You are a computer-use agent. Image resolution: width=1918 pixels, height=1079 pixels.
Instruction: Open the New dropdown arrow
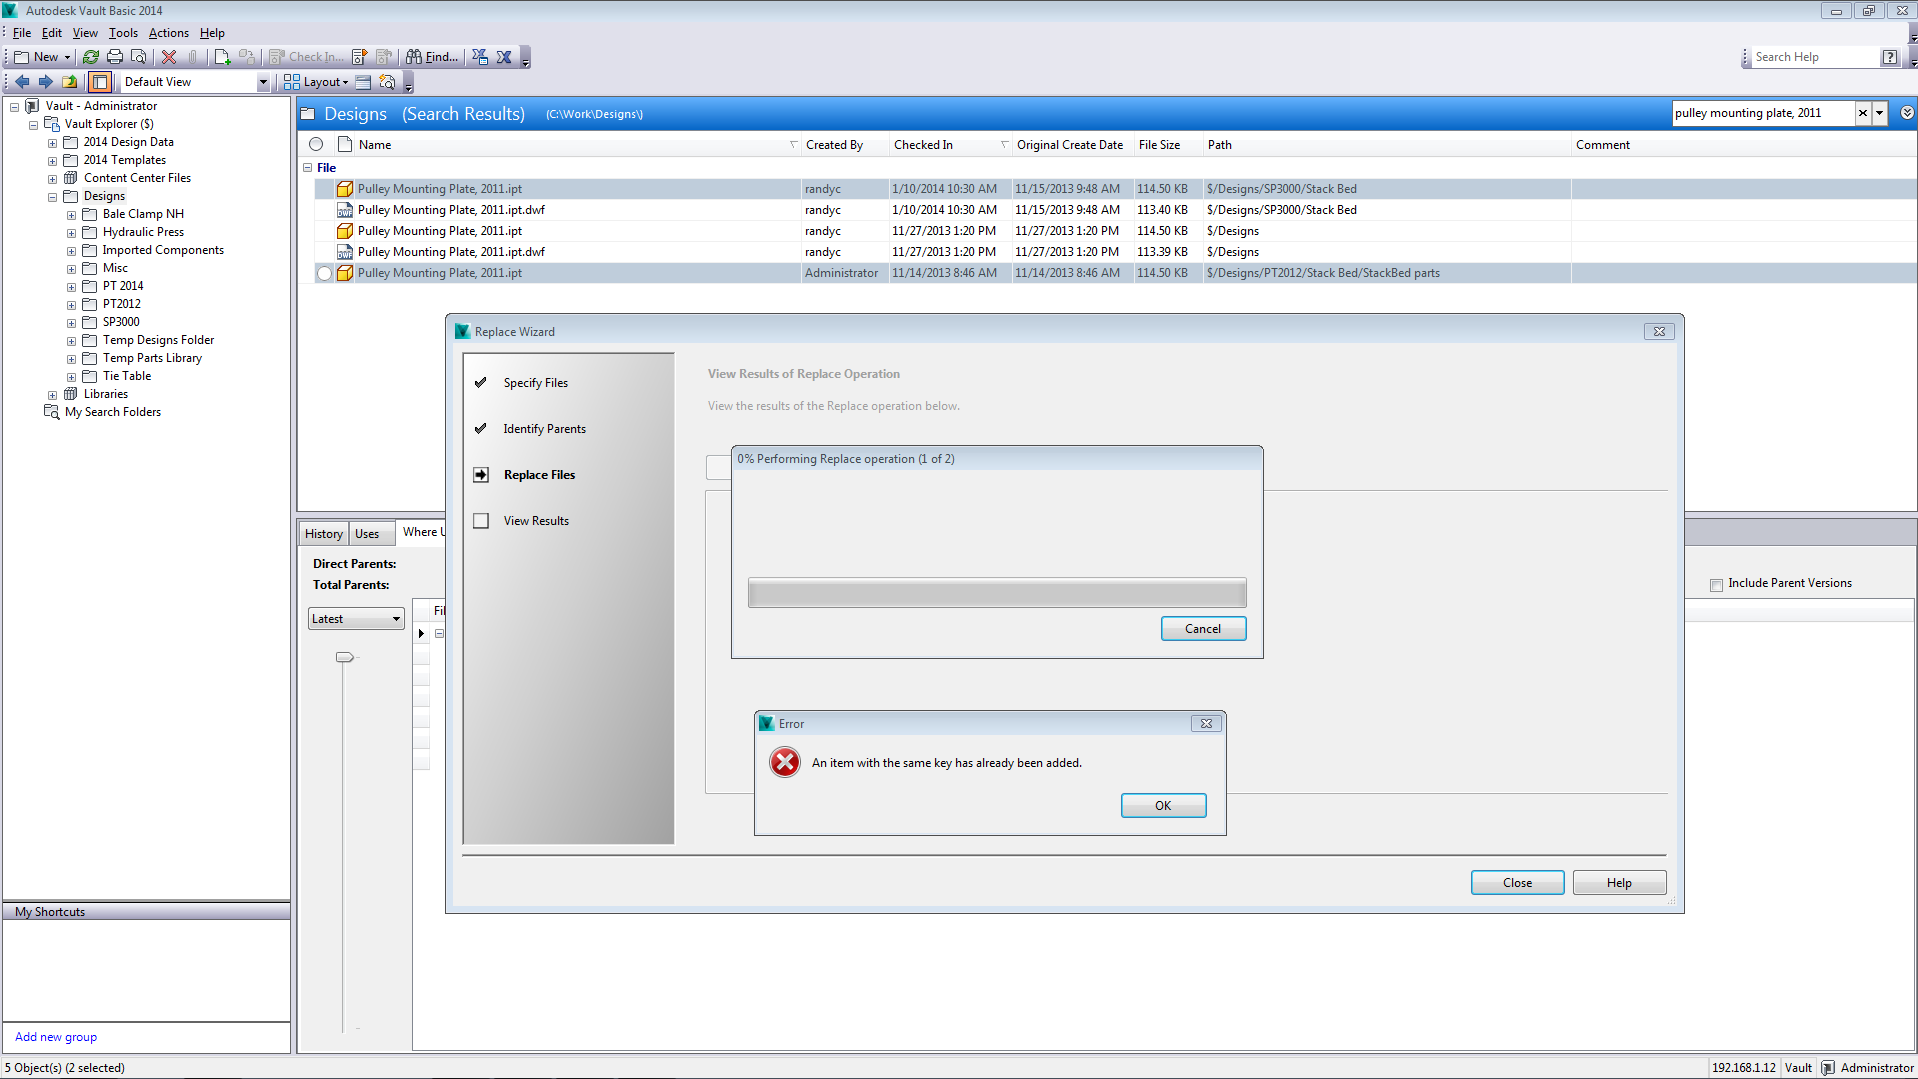point(67,57)
